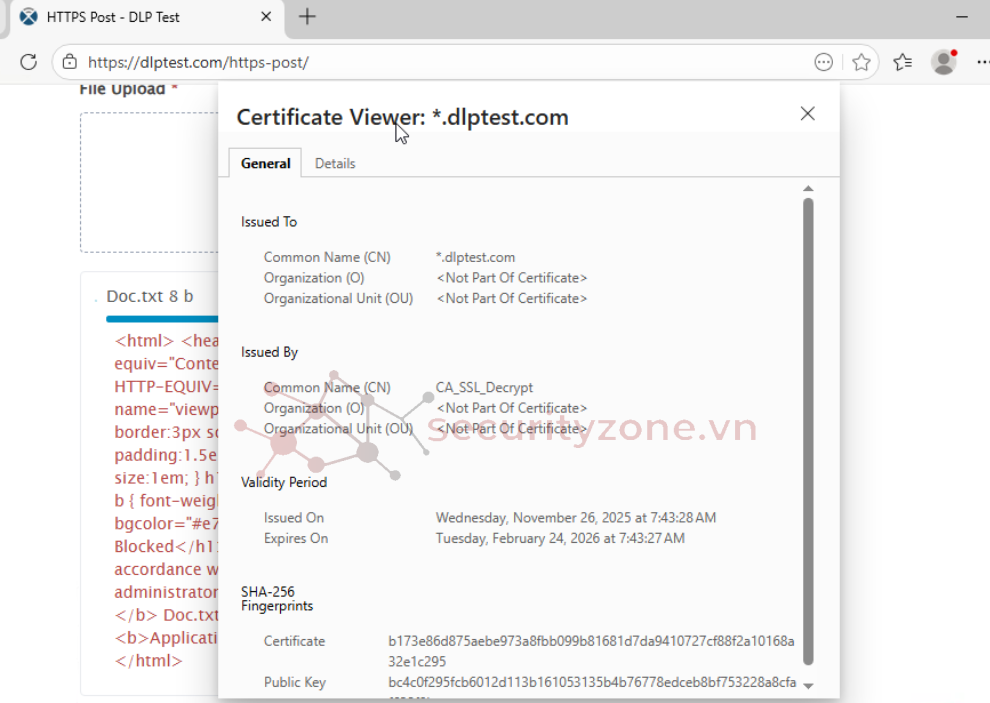This screenshot has width=990, height=703.
Task: Click the page reload icon
Action: tap(28, 62)
